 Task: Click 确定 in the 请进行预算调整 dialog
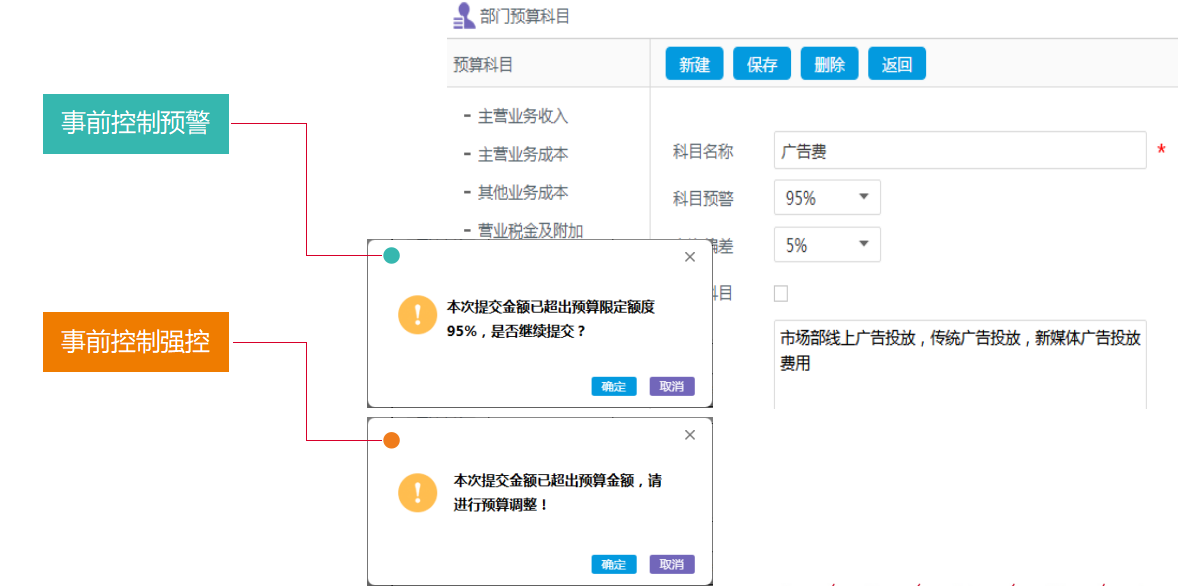614,564
